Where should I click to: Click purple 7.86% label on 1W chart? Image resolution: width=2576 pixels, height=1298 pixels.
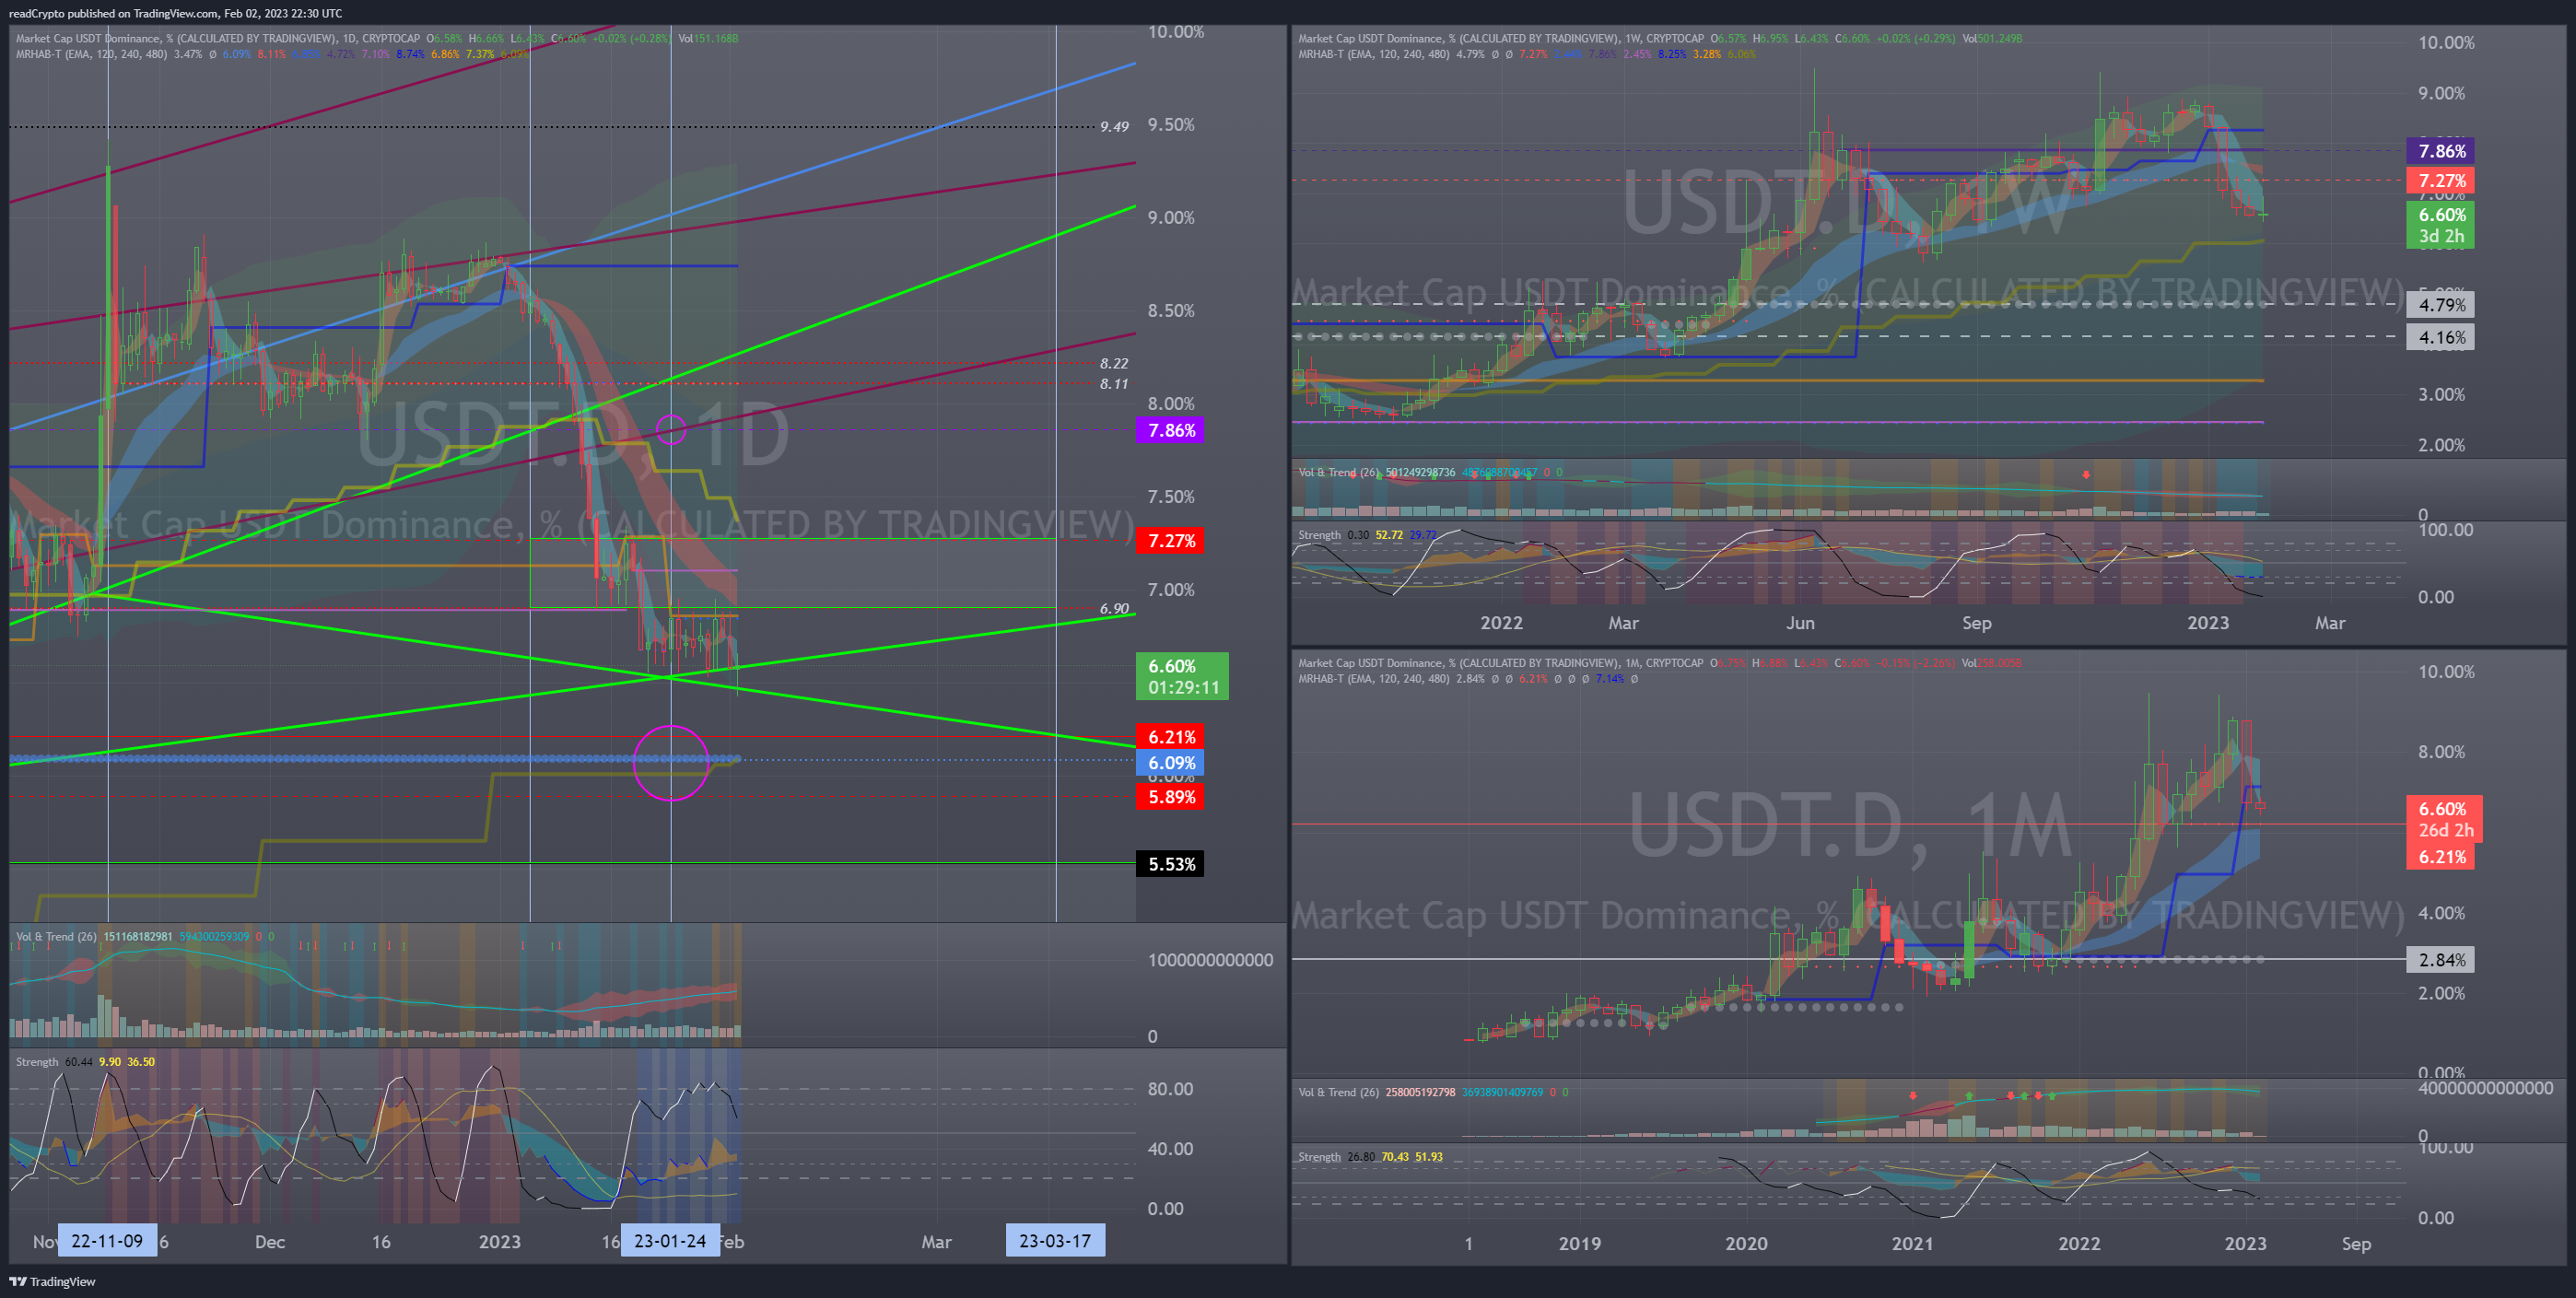[x=2440, y=152]
